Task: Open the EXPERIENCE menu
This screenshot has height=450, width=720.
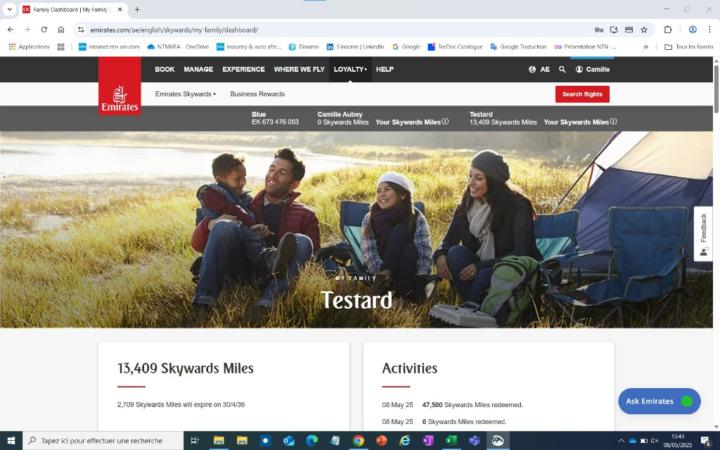Action: pyautogui.click(x=243, y=69)
